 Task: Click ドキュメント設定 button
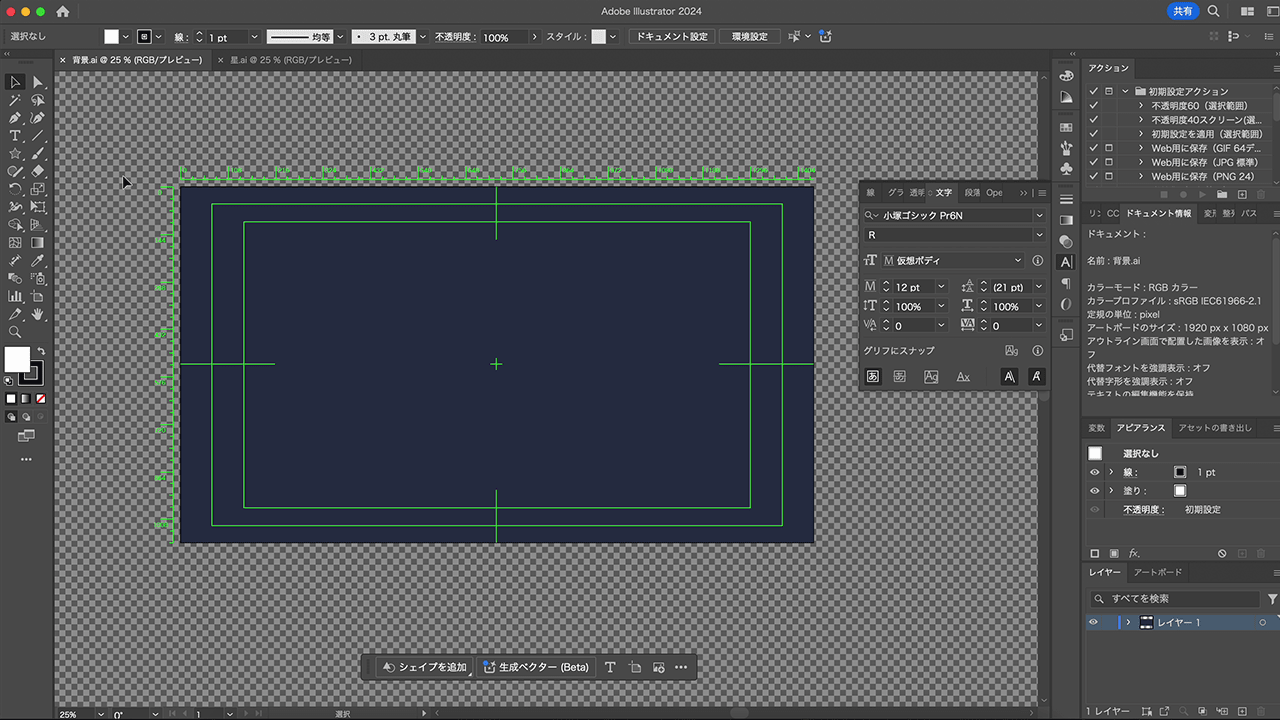[671, 37]
